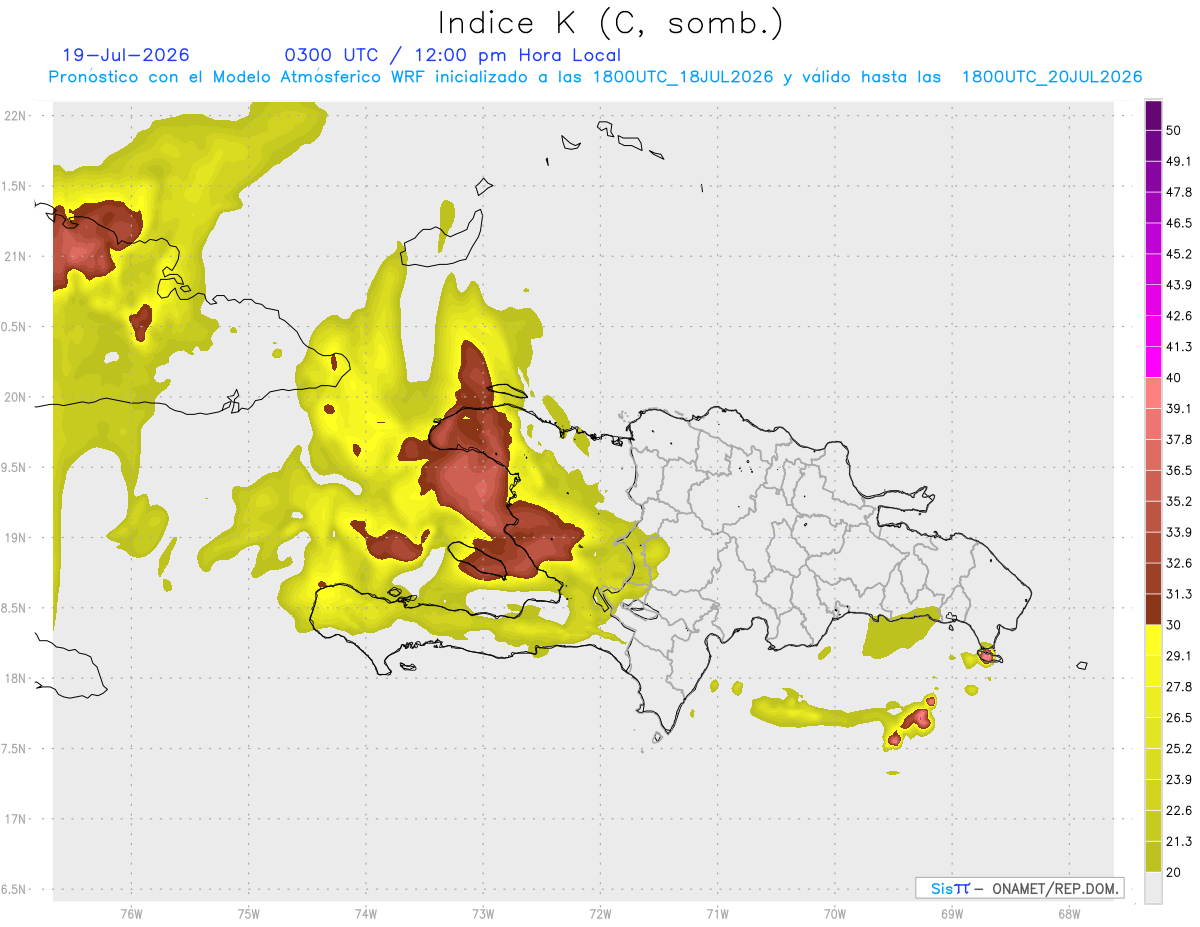Pick the bright yellow swatch between 29.1 and 30
Image resolution: width=1200 pixels, height=927 pixels.
[x=1153, y=640]
